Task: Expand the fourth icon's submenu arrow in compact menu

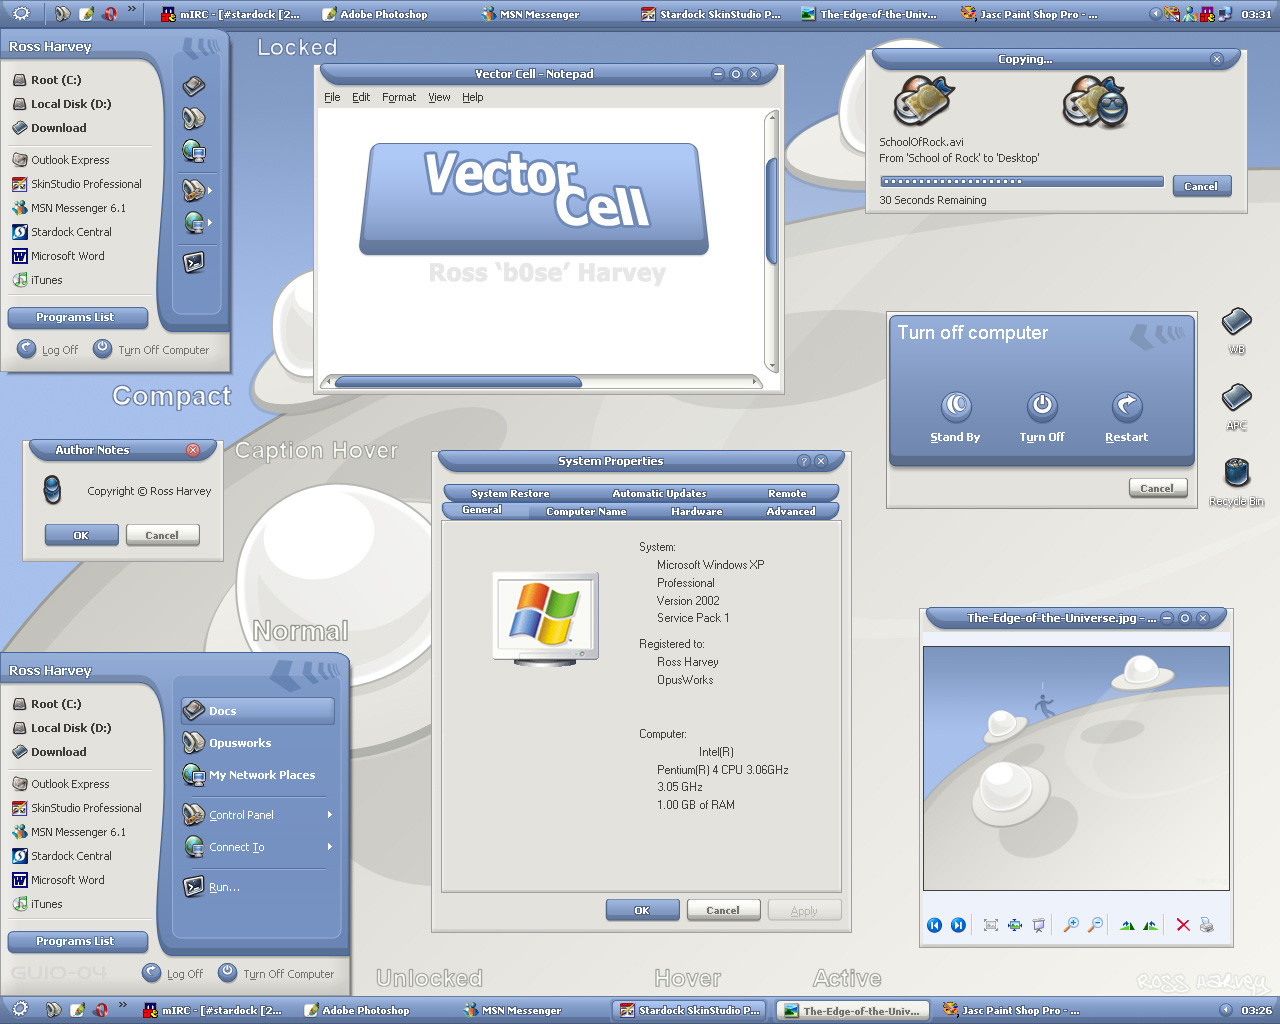Action: point(210,189)
